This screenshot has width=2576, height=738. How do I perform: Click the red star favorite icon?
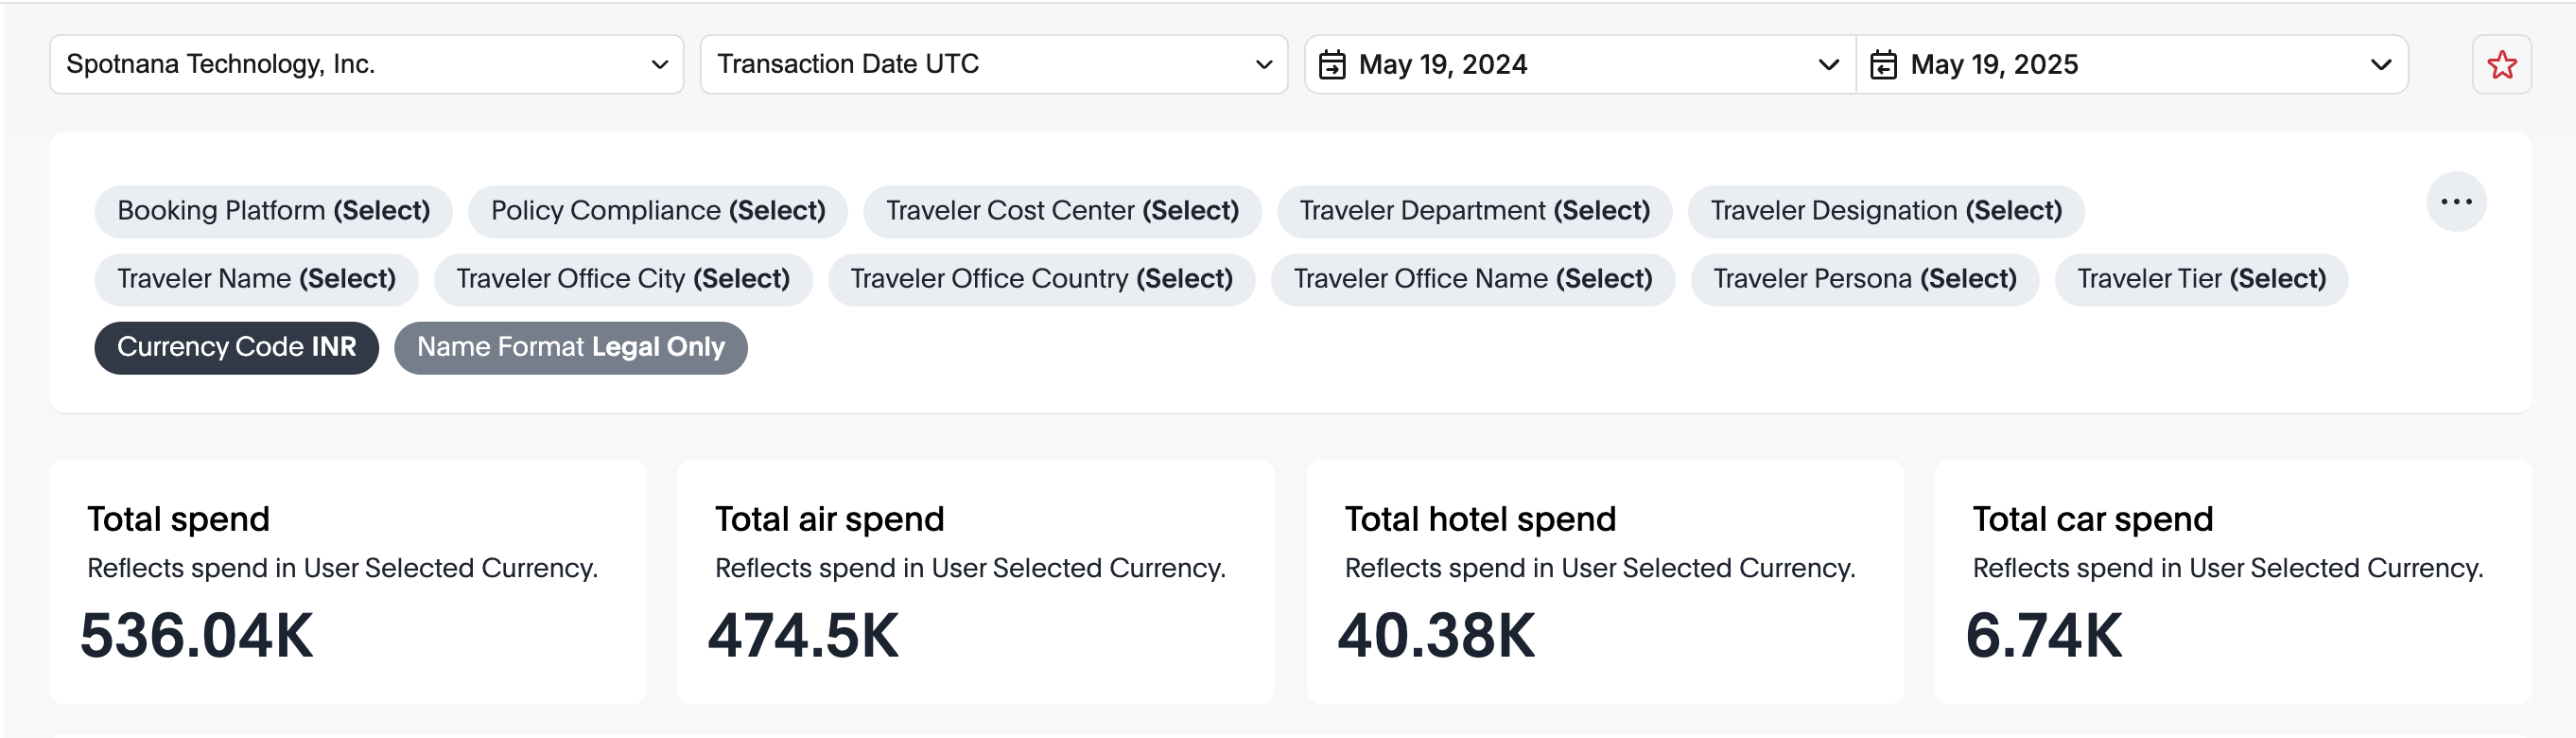click(2501, 65)
